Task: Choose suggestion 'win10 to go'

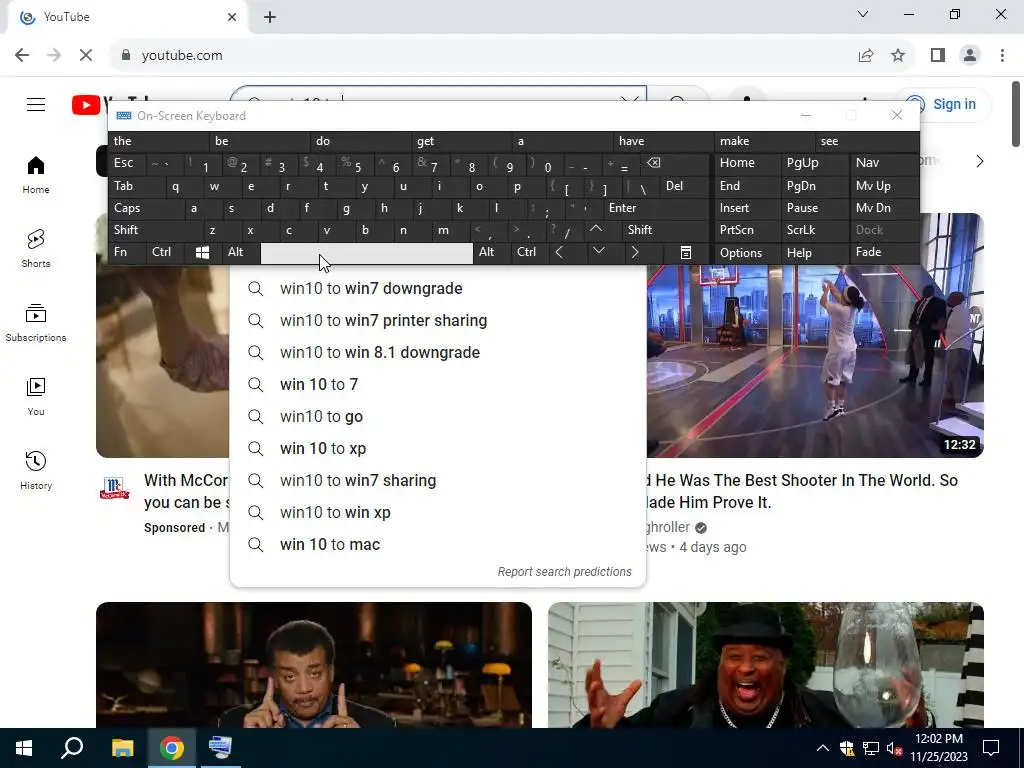Action: [x=438, y=417]
